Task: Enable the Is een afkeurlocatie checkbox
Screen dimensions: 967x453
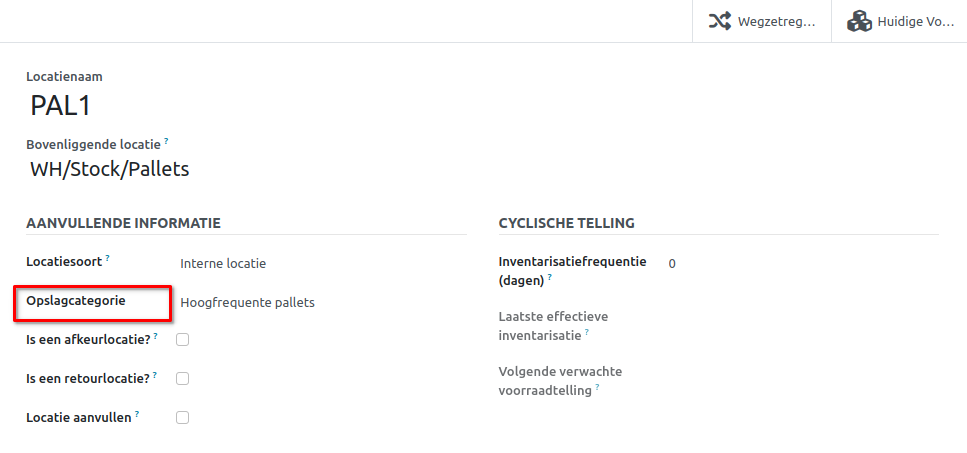Action: click(x=182, y=340)
